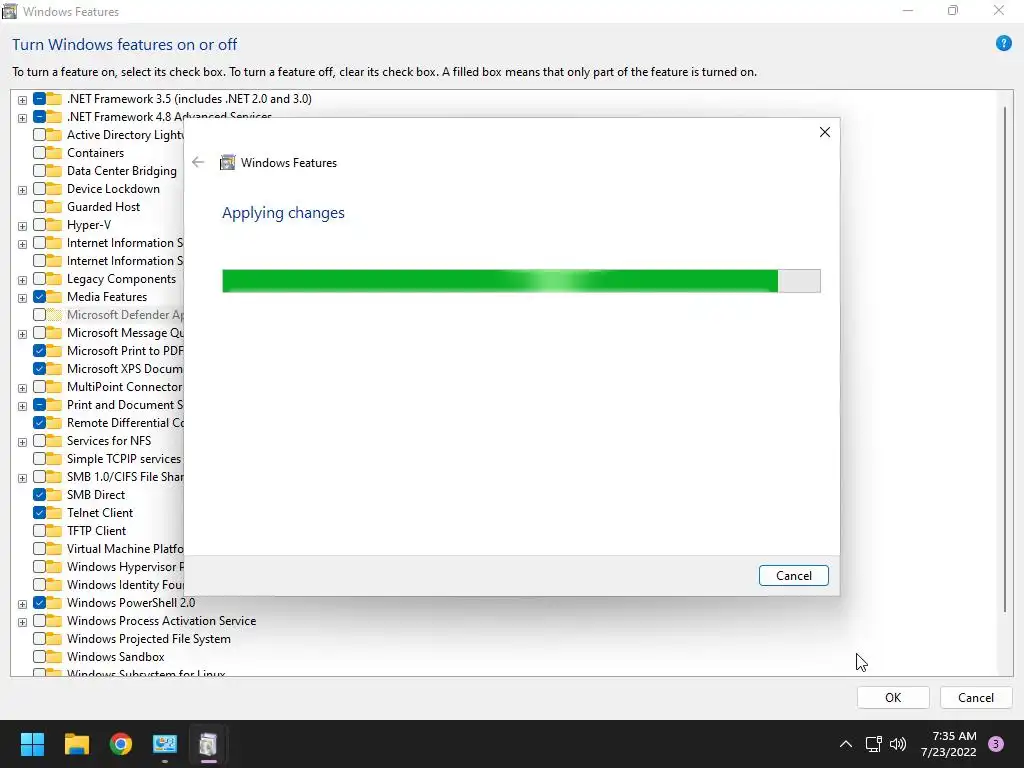
Task: Select the Windows Projected File System row
Action: [x=148, y=639]
